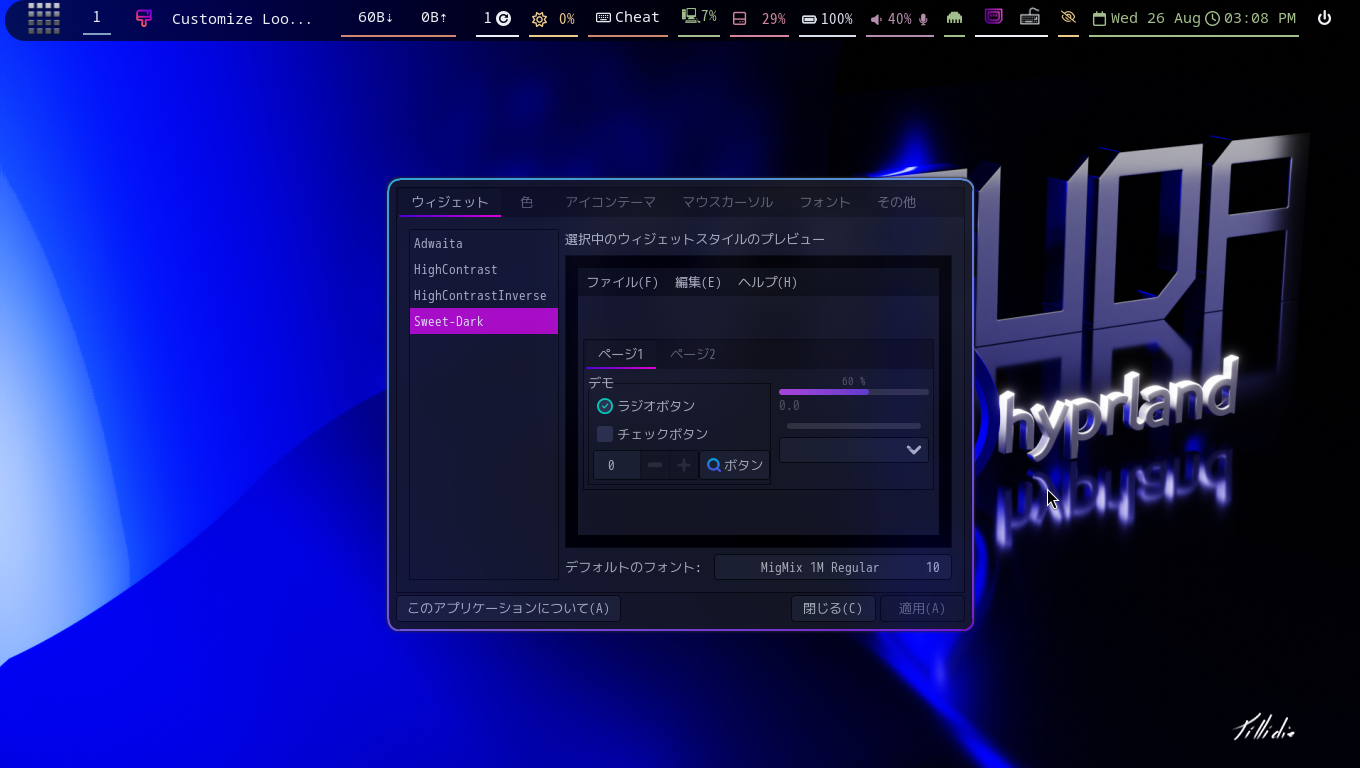
Task: Open the app launcher grid icon
Action: 44,18
